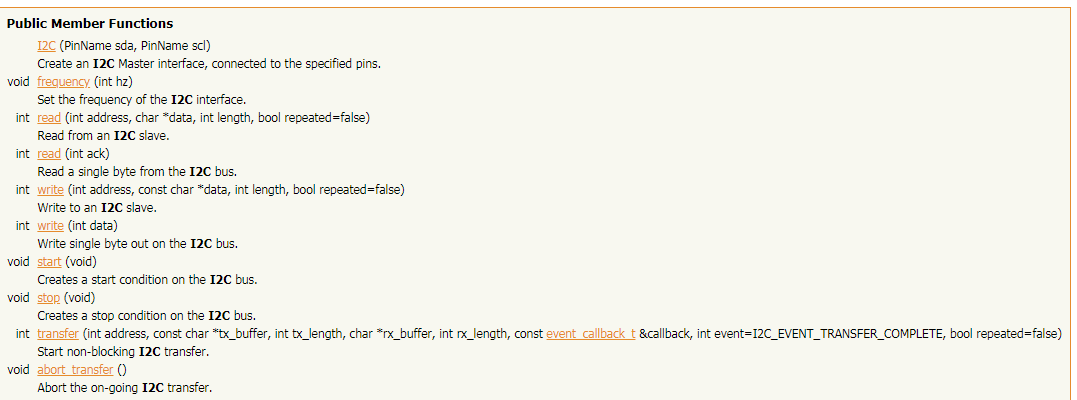
Task: Click 'Write single byte out' description
Action: [x=147, y=243]
